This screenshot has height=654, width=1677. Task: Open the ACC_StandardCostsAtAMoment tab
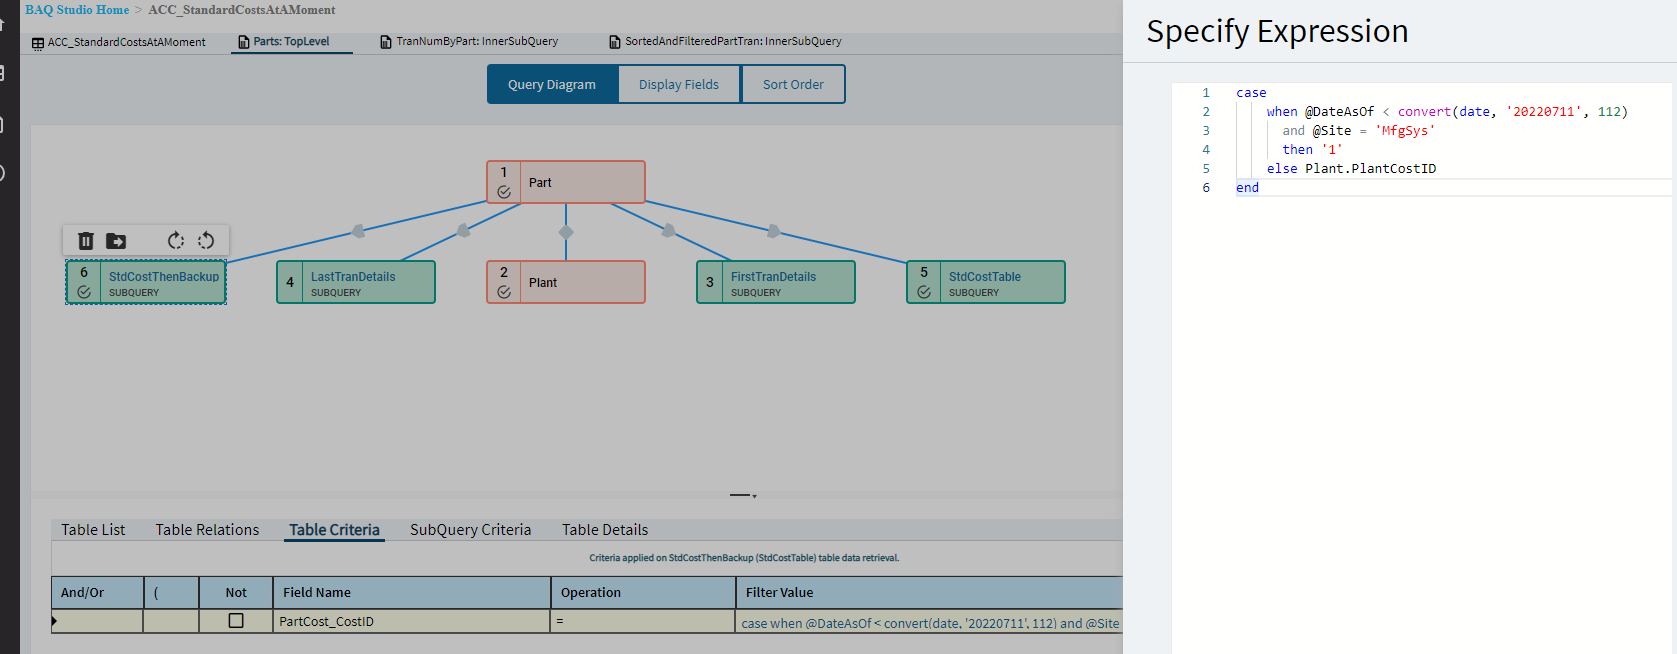point(119,42)
